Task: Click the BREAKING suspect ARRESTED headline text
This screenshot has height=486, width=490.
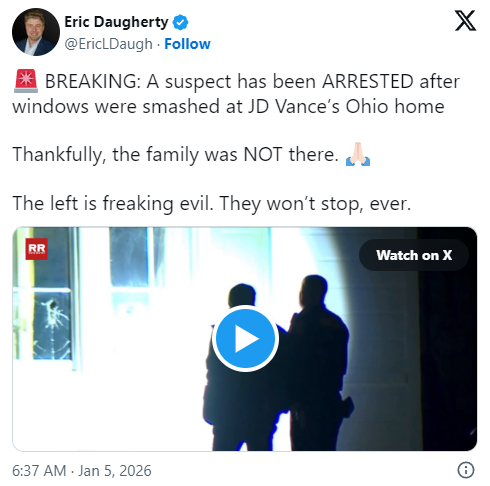Action: point(252,82)
